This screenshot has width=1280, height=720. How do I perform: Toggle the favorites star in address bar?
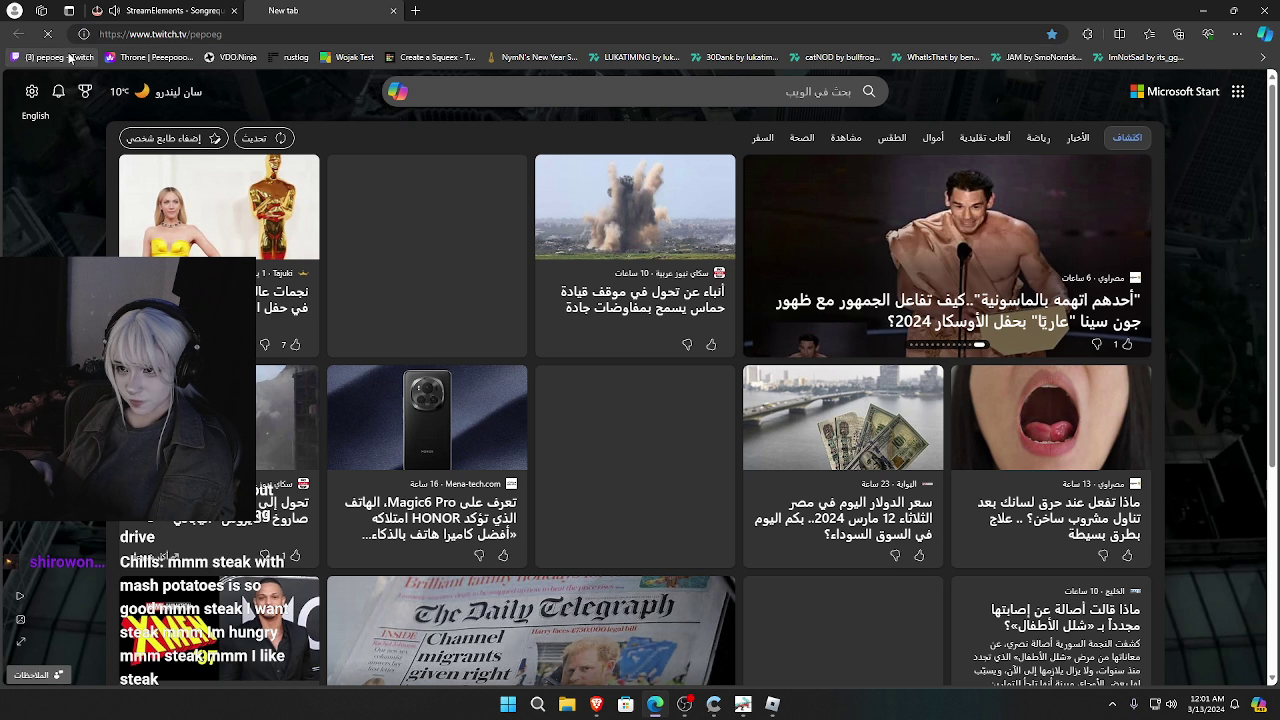coord(1052,34)
